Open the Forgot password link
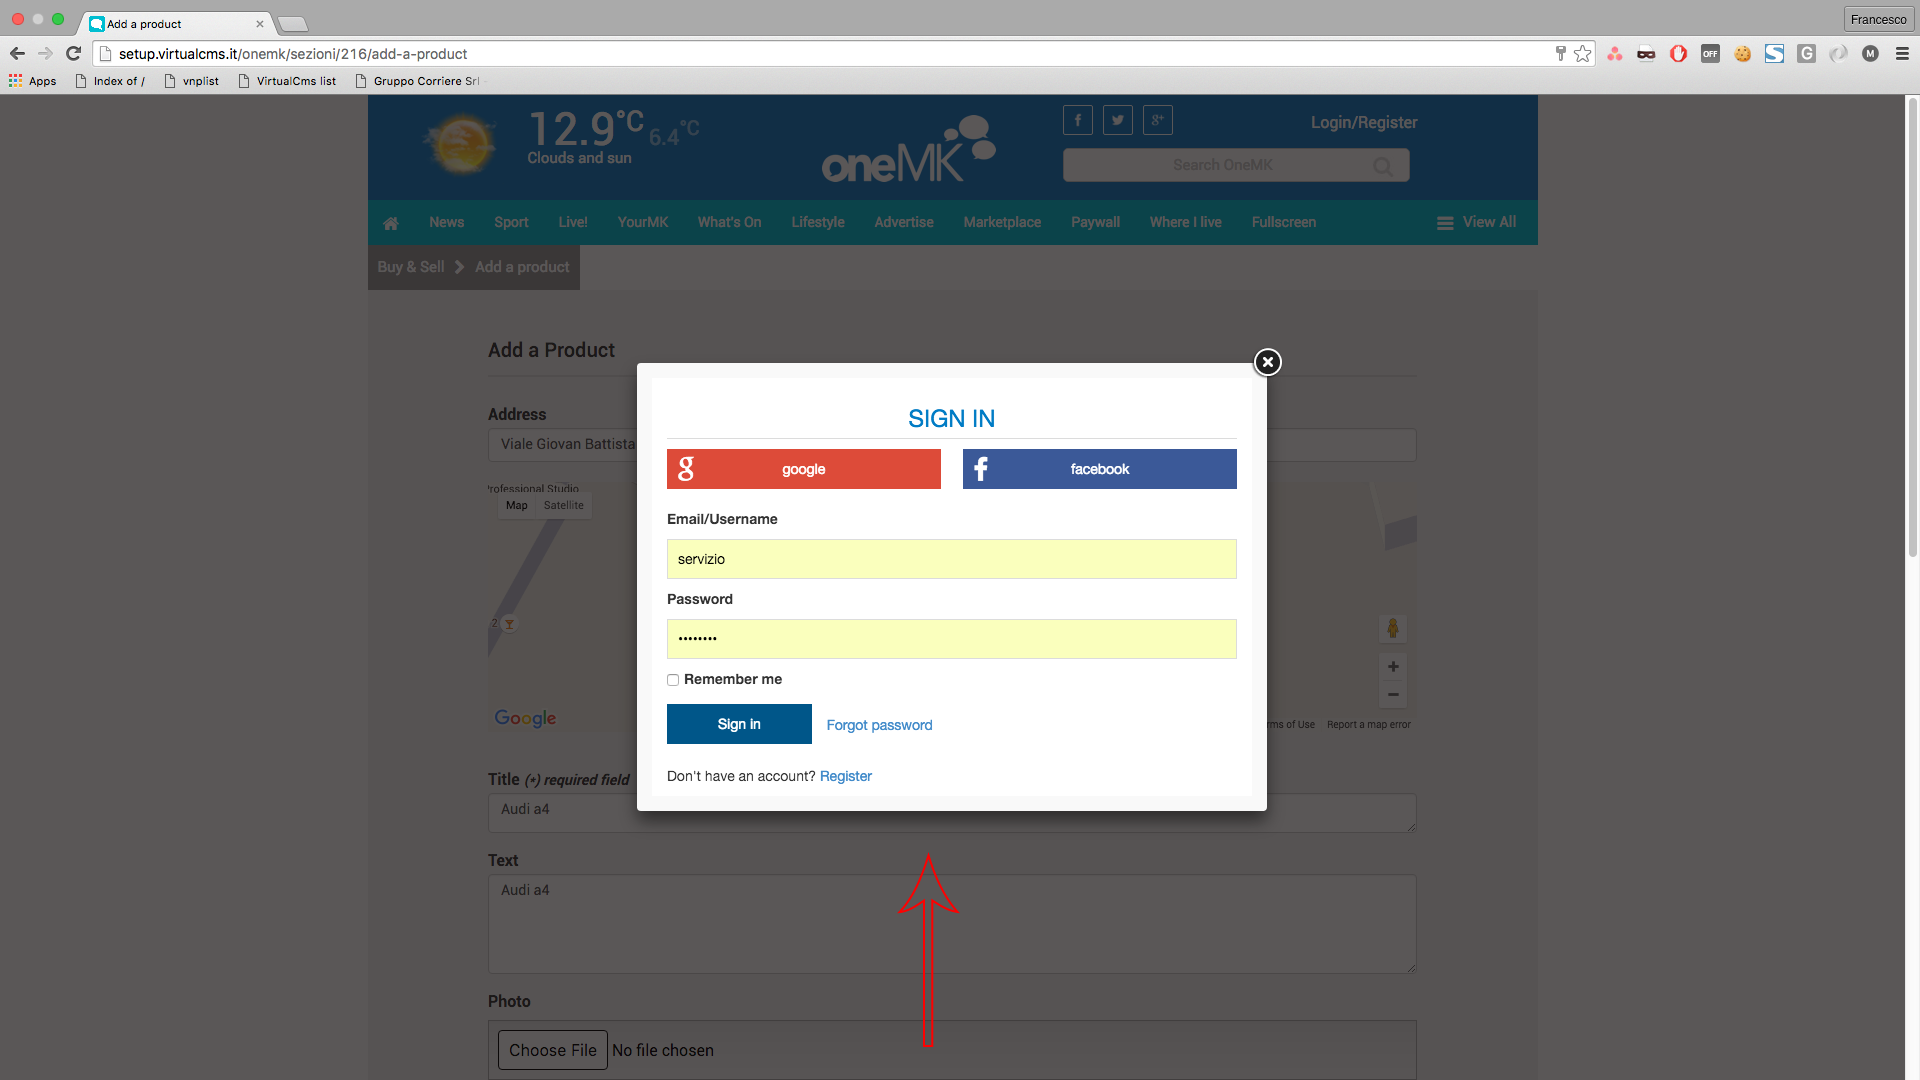 click(879, 725)
